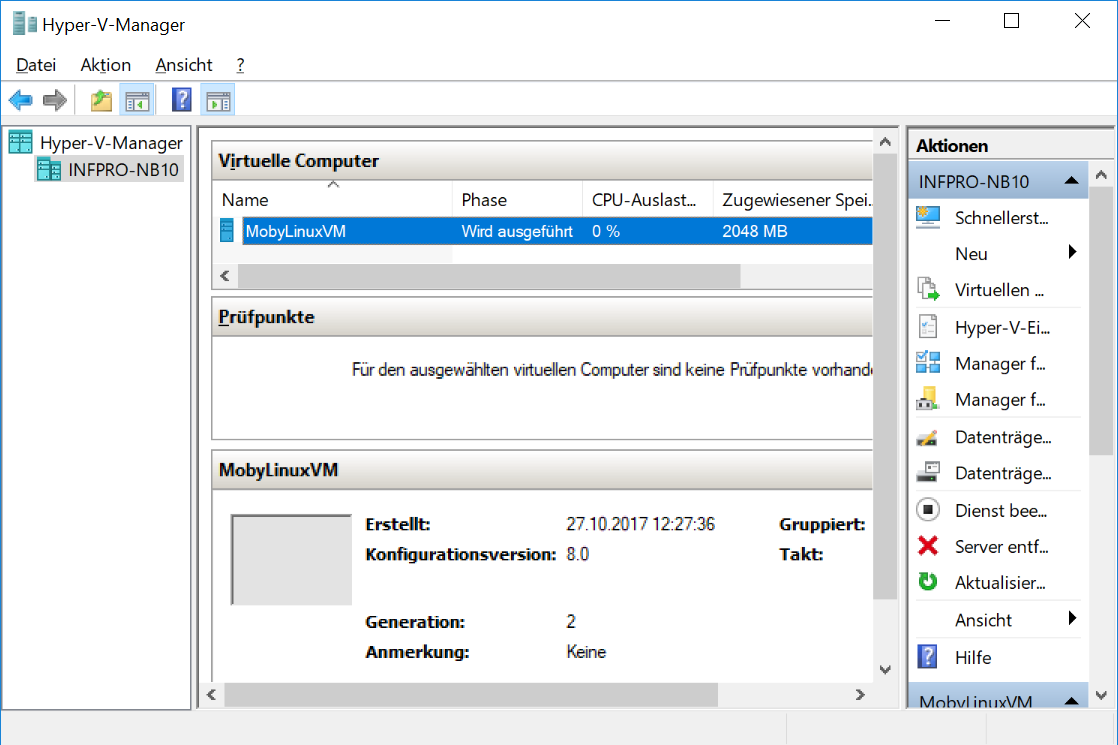
Task: Click the Prüfpunkte section header
Action: [543, 317]
